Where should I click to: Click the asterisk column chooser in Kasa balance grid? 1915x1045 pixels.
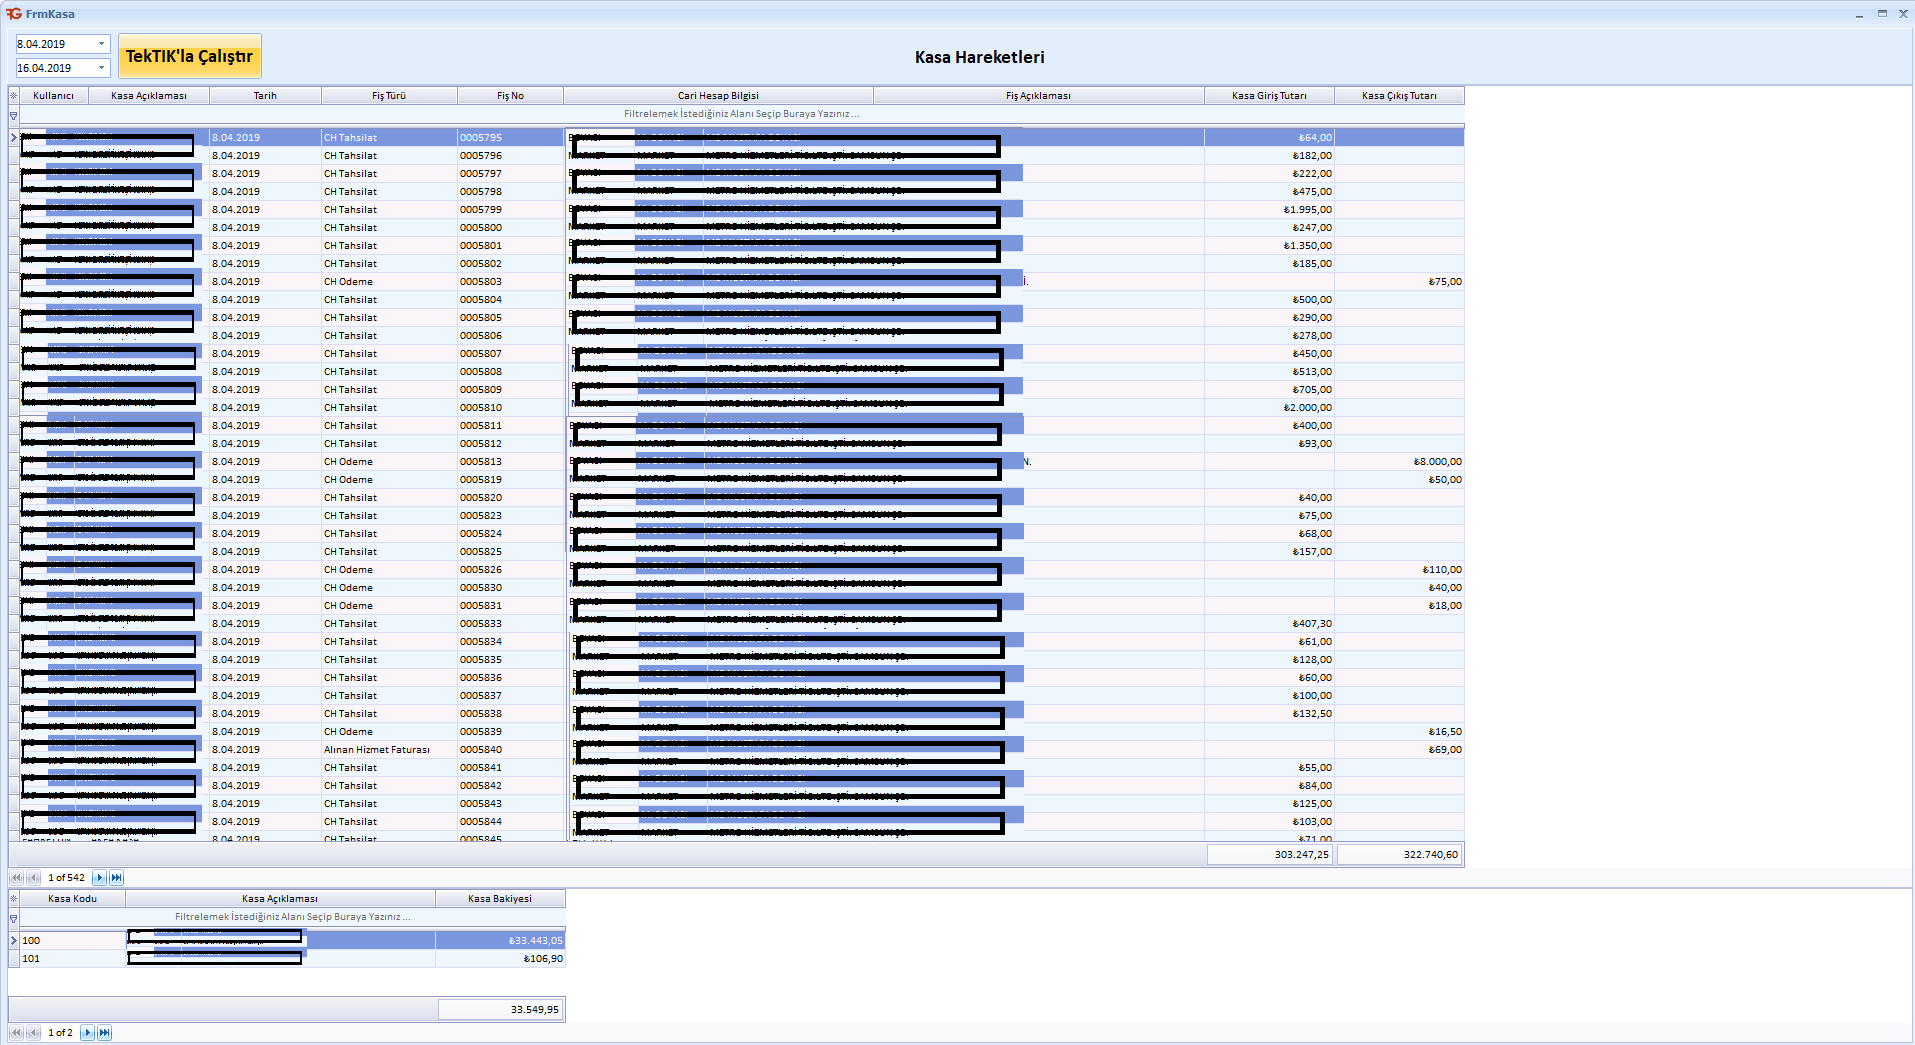(x=14, y=899)
